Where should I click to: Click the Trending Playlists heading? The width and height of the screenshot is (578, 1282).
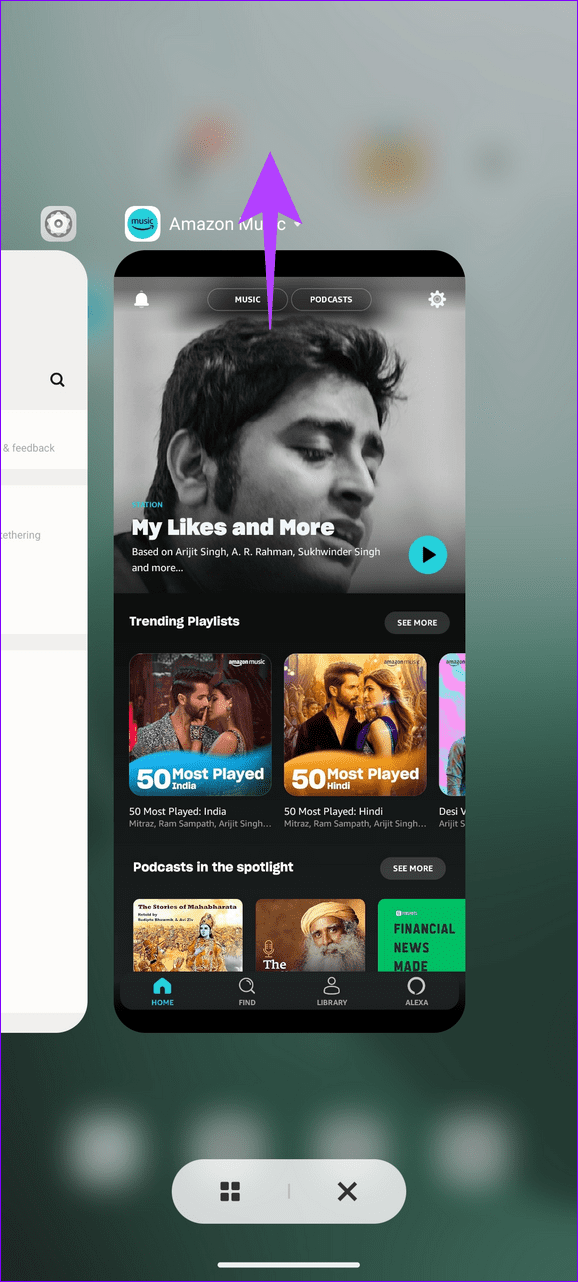click(184, 621)
